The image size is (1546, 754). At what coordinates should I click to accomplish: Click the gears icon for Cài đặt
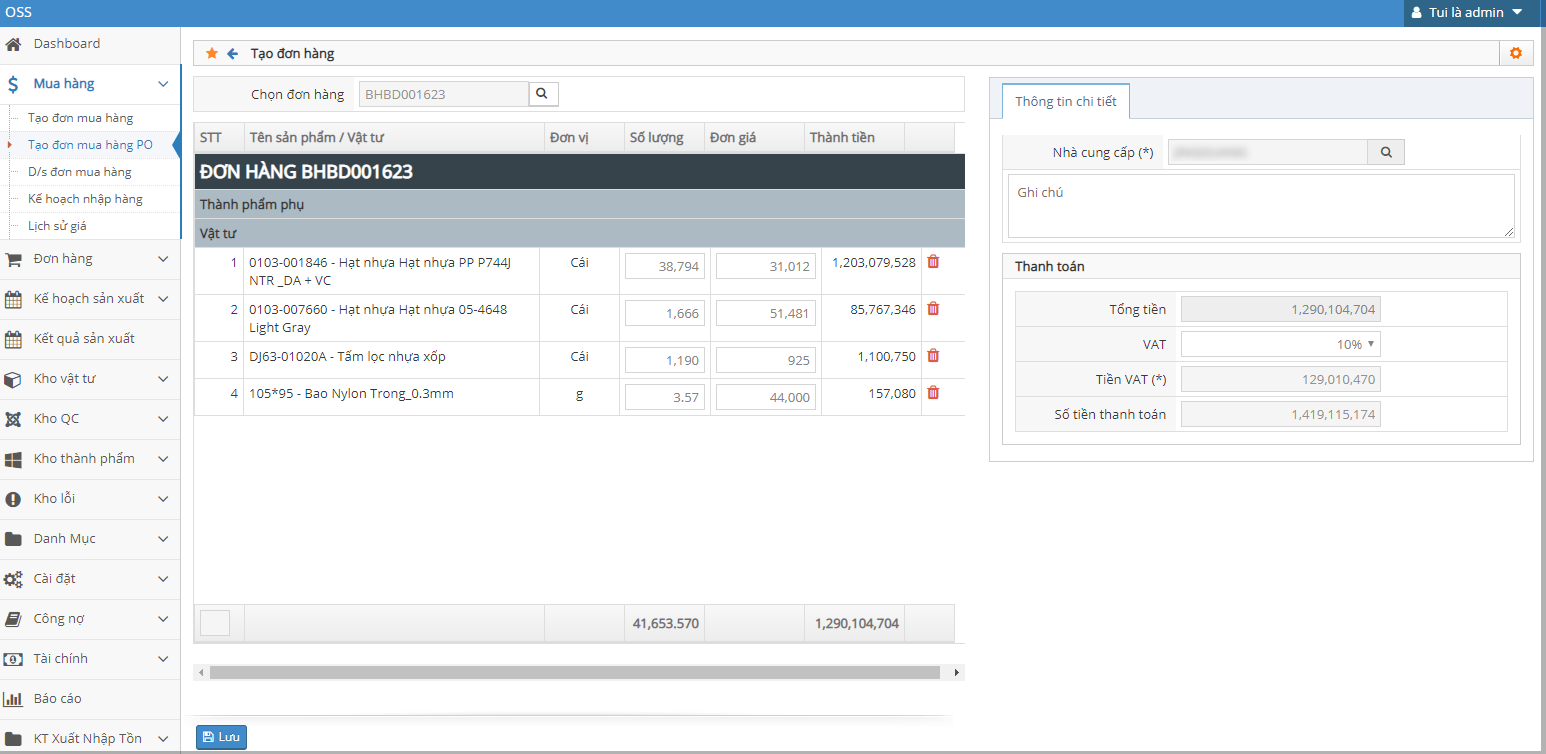[x=13, y=579]
